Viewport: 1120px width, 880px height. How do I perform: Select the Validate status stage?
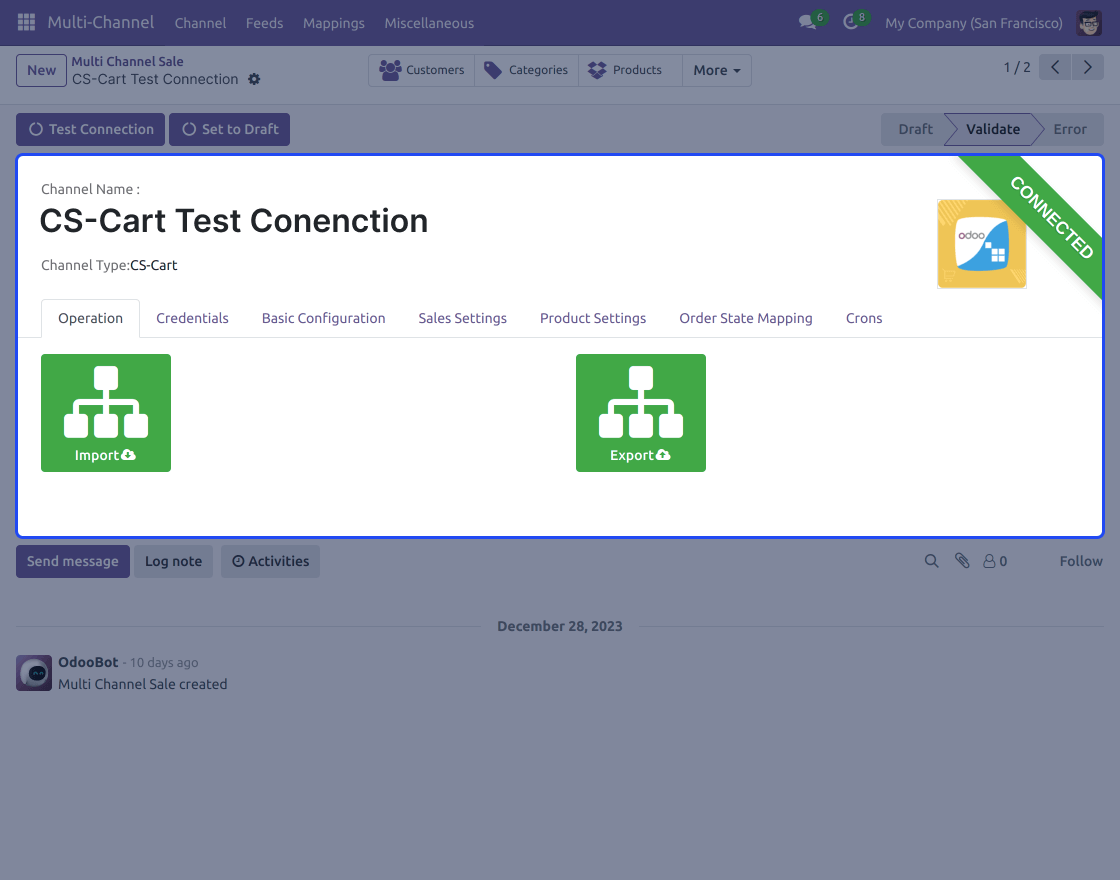tap(993, 129)
